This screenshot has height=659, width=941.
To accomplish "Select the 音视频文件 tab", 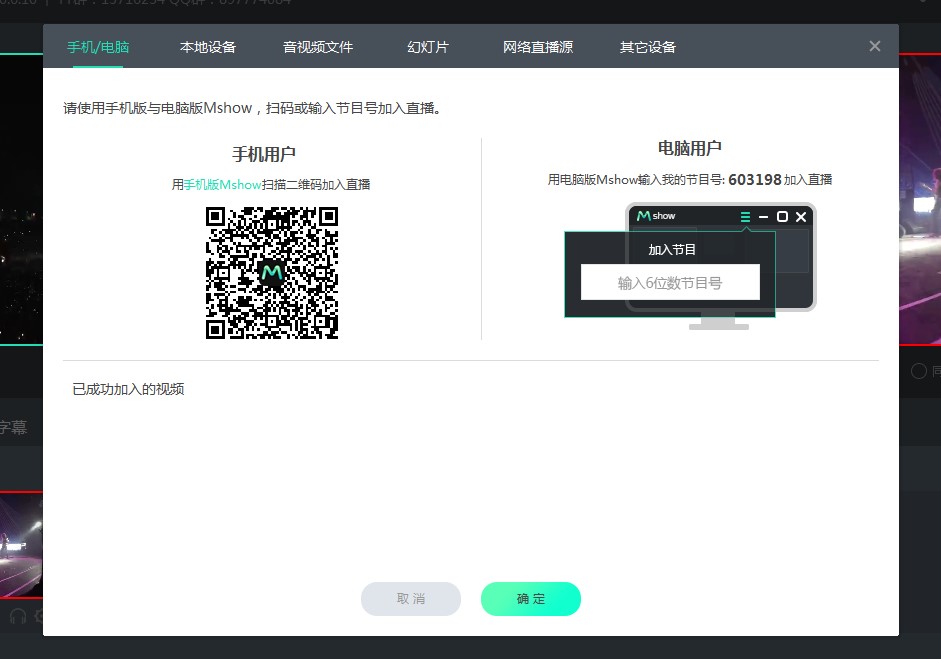I will (317, 47).
